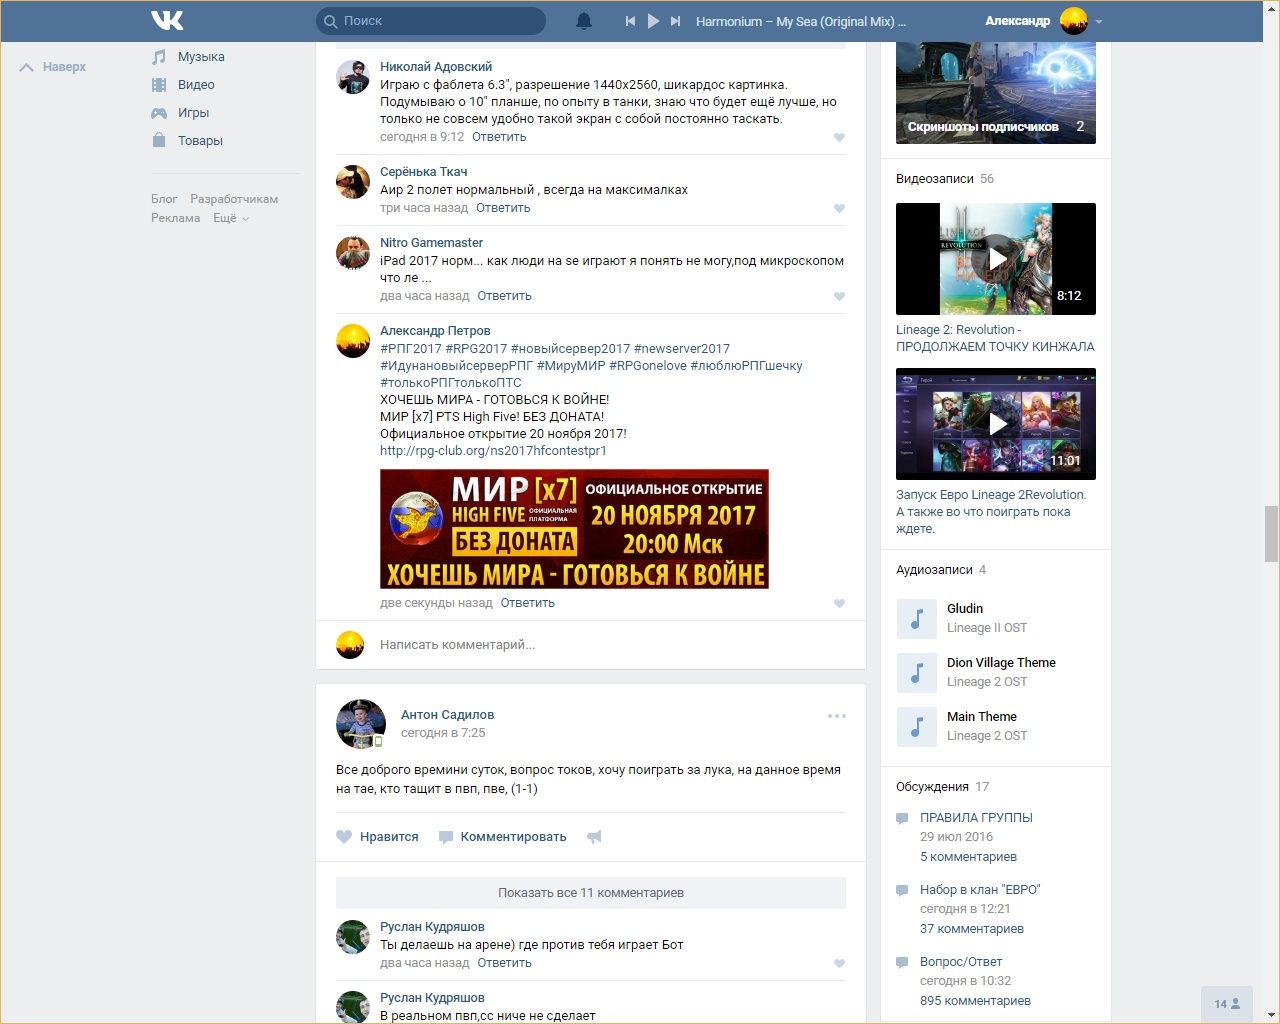The height and width of the screenshot is (1024, 1280).
Task: Click the share megaphone icon on Anton's post
Action: 594,837
